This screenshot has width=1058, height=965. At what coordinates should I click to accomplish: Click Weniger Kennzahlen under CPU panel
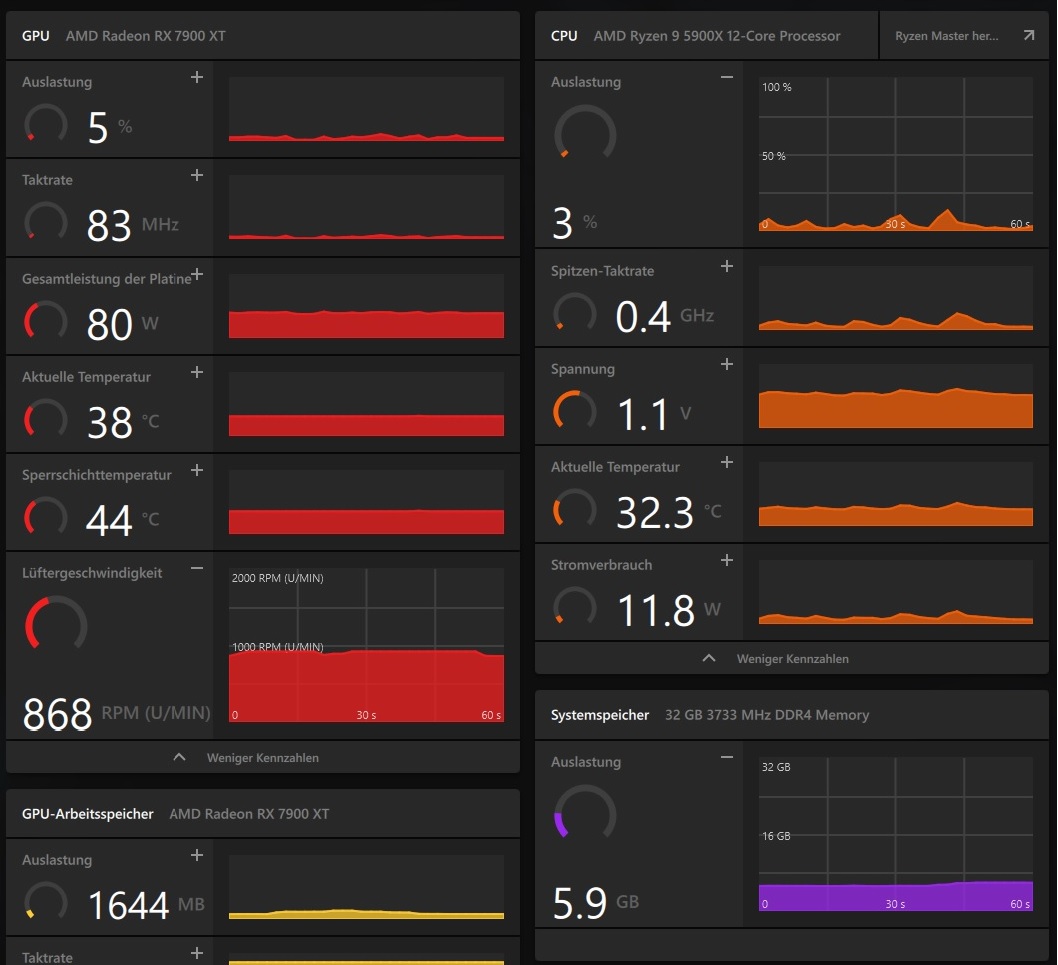[x=792, y=659]
